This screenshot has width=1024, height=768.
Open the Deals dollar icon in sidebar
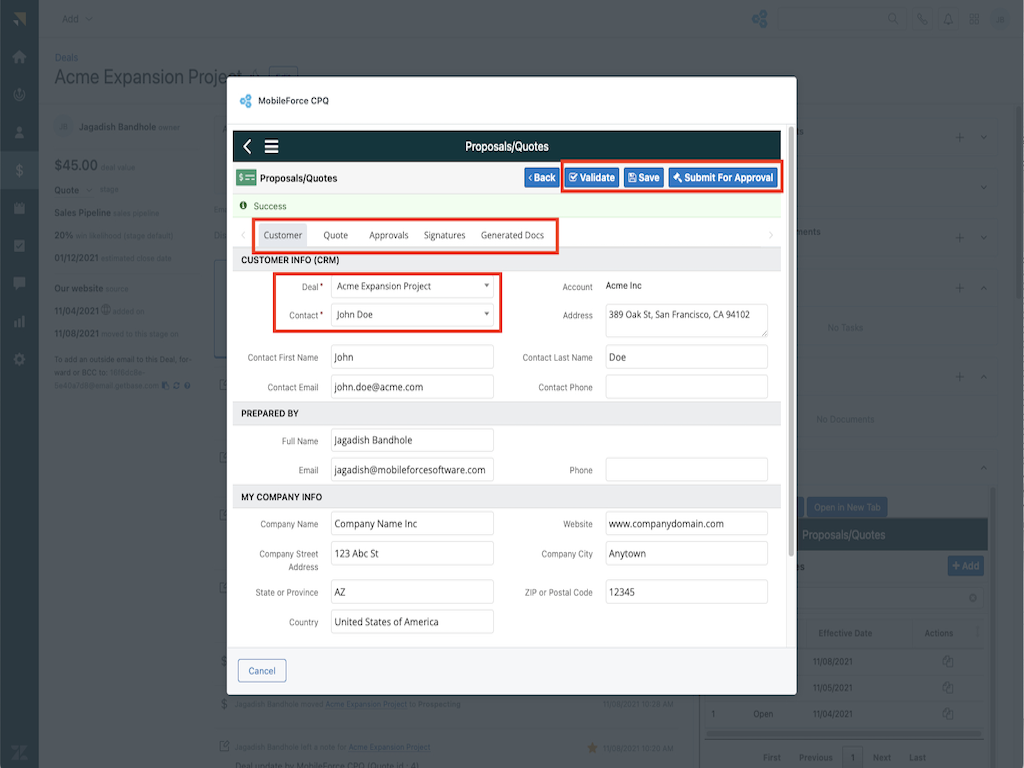[19, 170]
